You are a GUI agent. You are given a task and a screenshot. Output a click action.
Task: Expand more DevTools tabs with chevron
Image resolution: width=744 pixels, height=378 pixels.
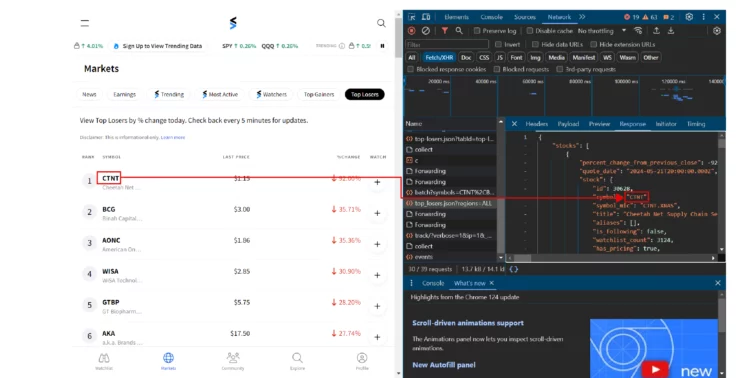tap(582, 17)
